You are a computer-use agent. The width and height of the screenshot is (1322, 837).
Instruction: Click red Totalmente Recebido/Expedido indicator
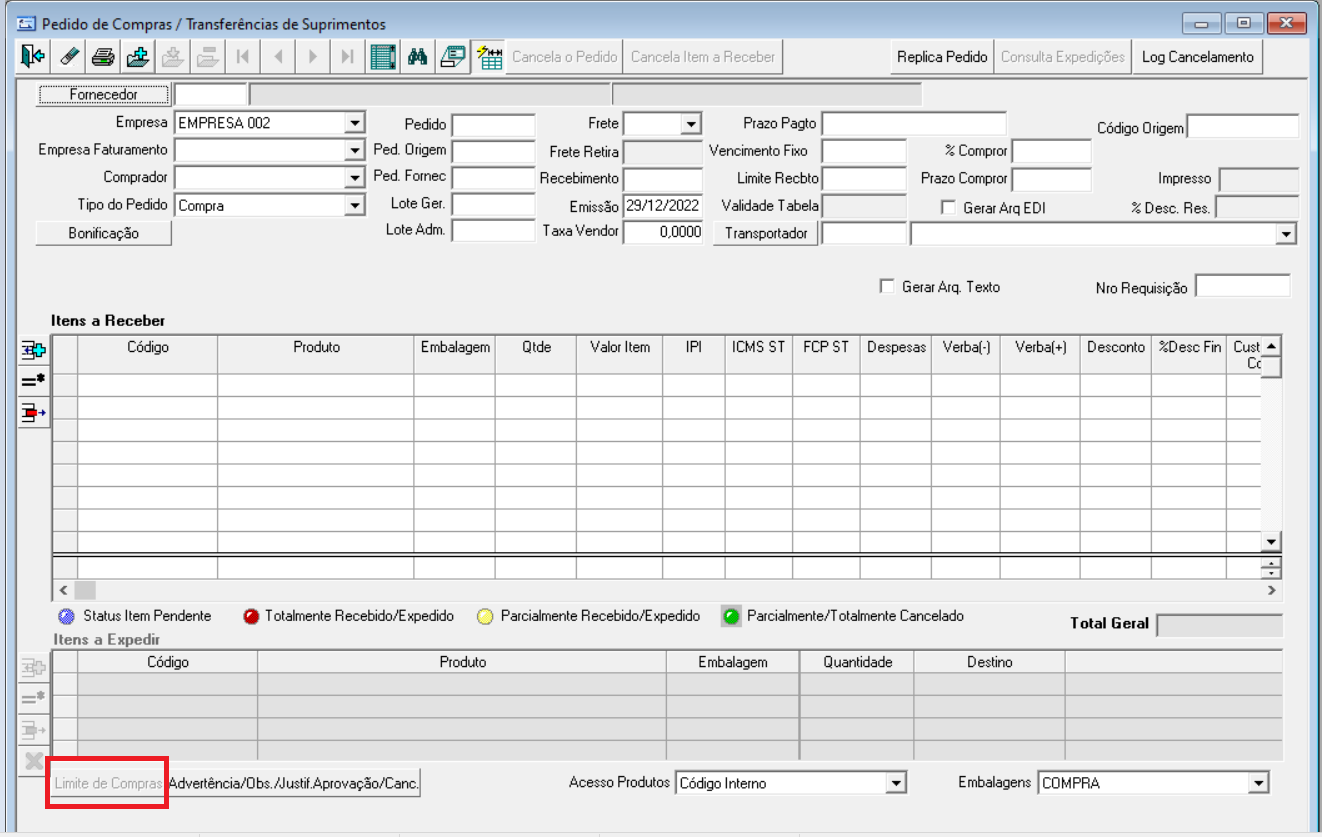coord(251,617)
